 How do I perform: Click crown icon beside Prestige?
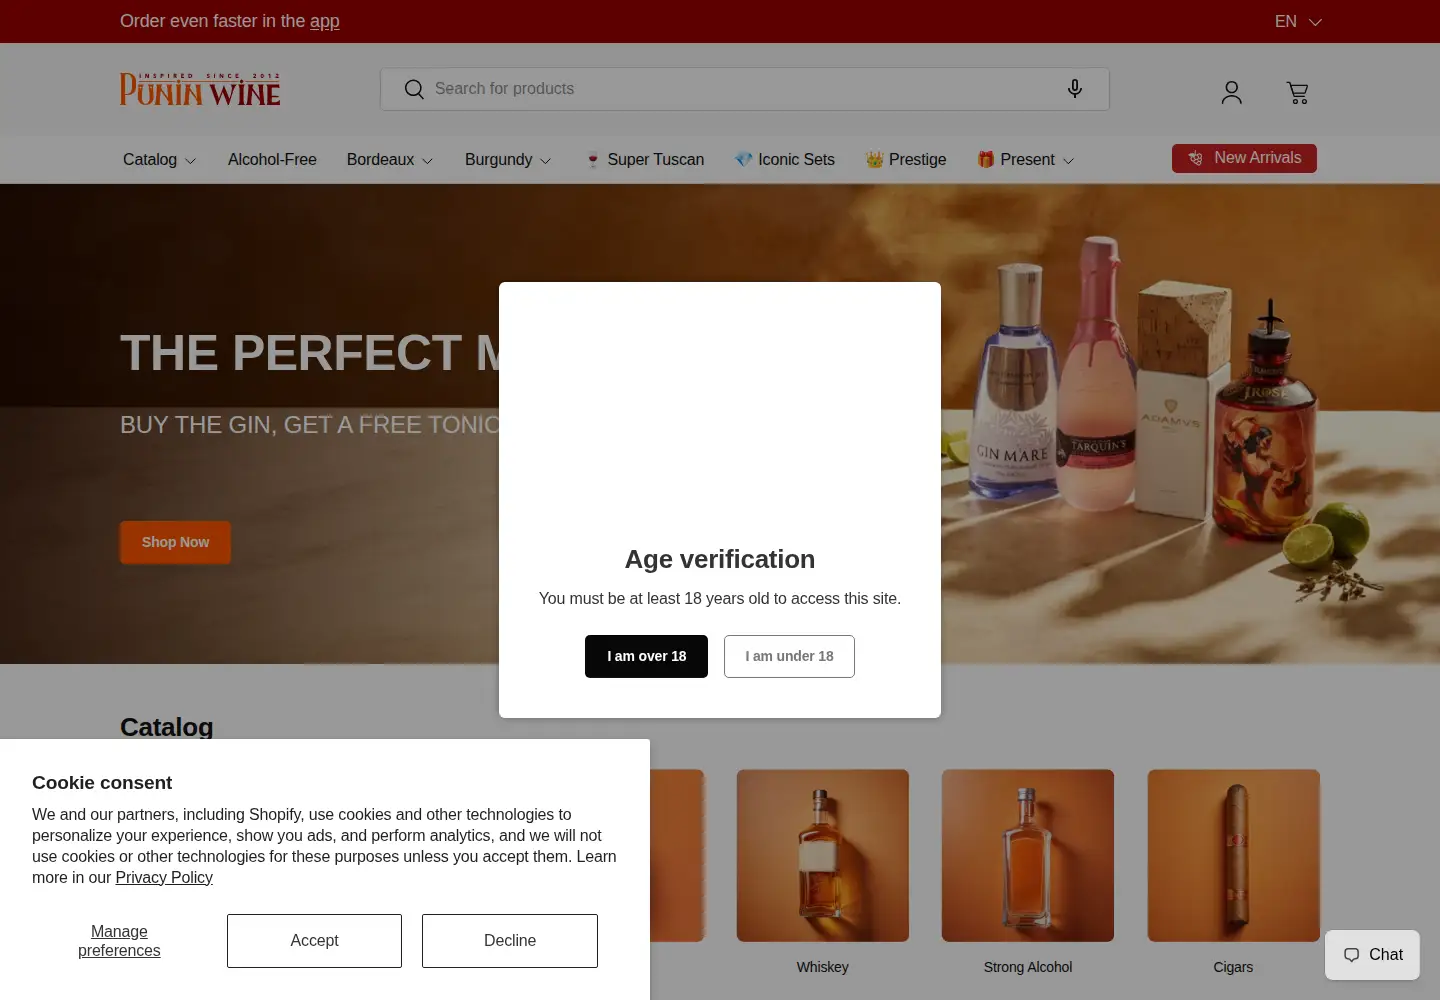click(874, 160)
